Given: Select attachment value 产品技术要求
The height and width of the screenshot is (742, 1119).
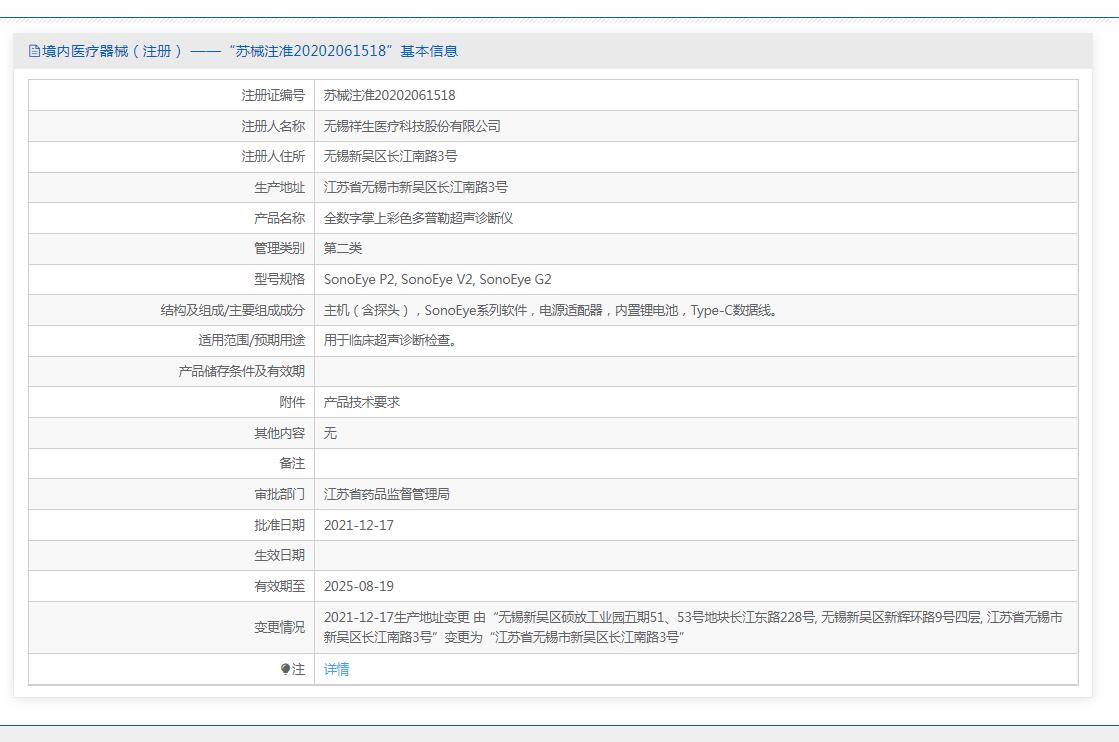Looking at the screenshot, I should [x=362, y=402].
